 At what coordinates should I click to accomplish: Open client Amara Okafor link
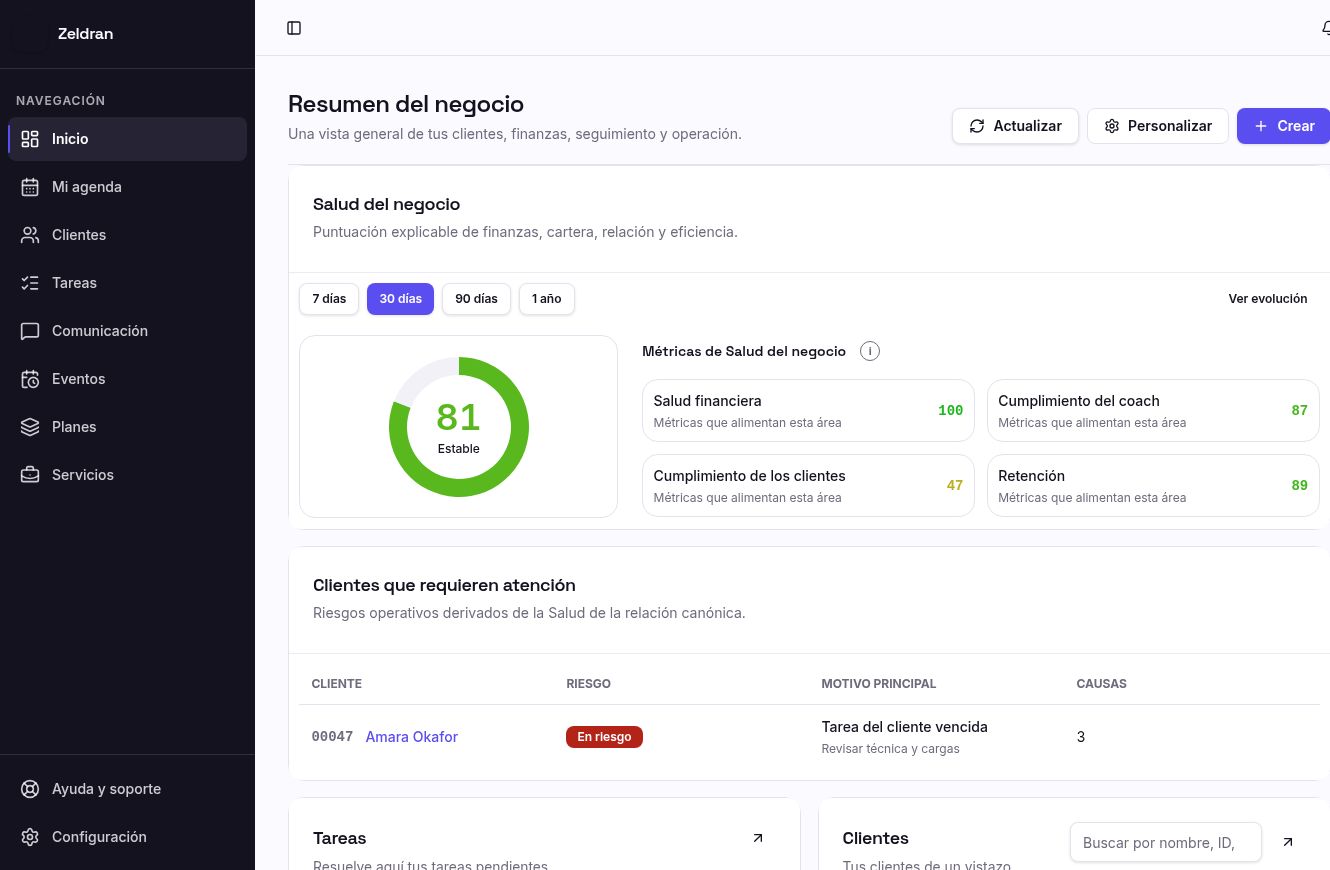pos(412,737)
